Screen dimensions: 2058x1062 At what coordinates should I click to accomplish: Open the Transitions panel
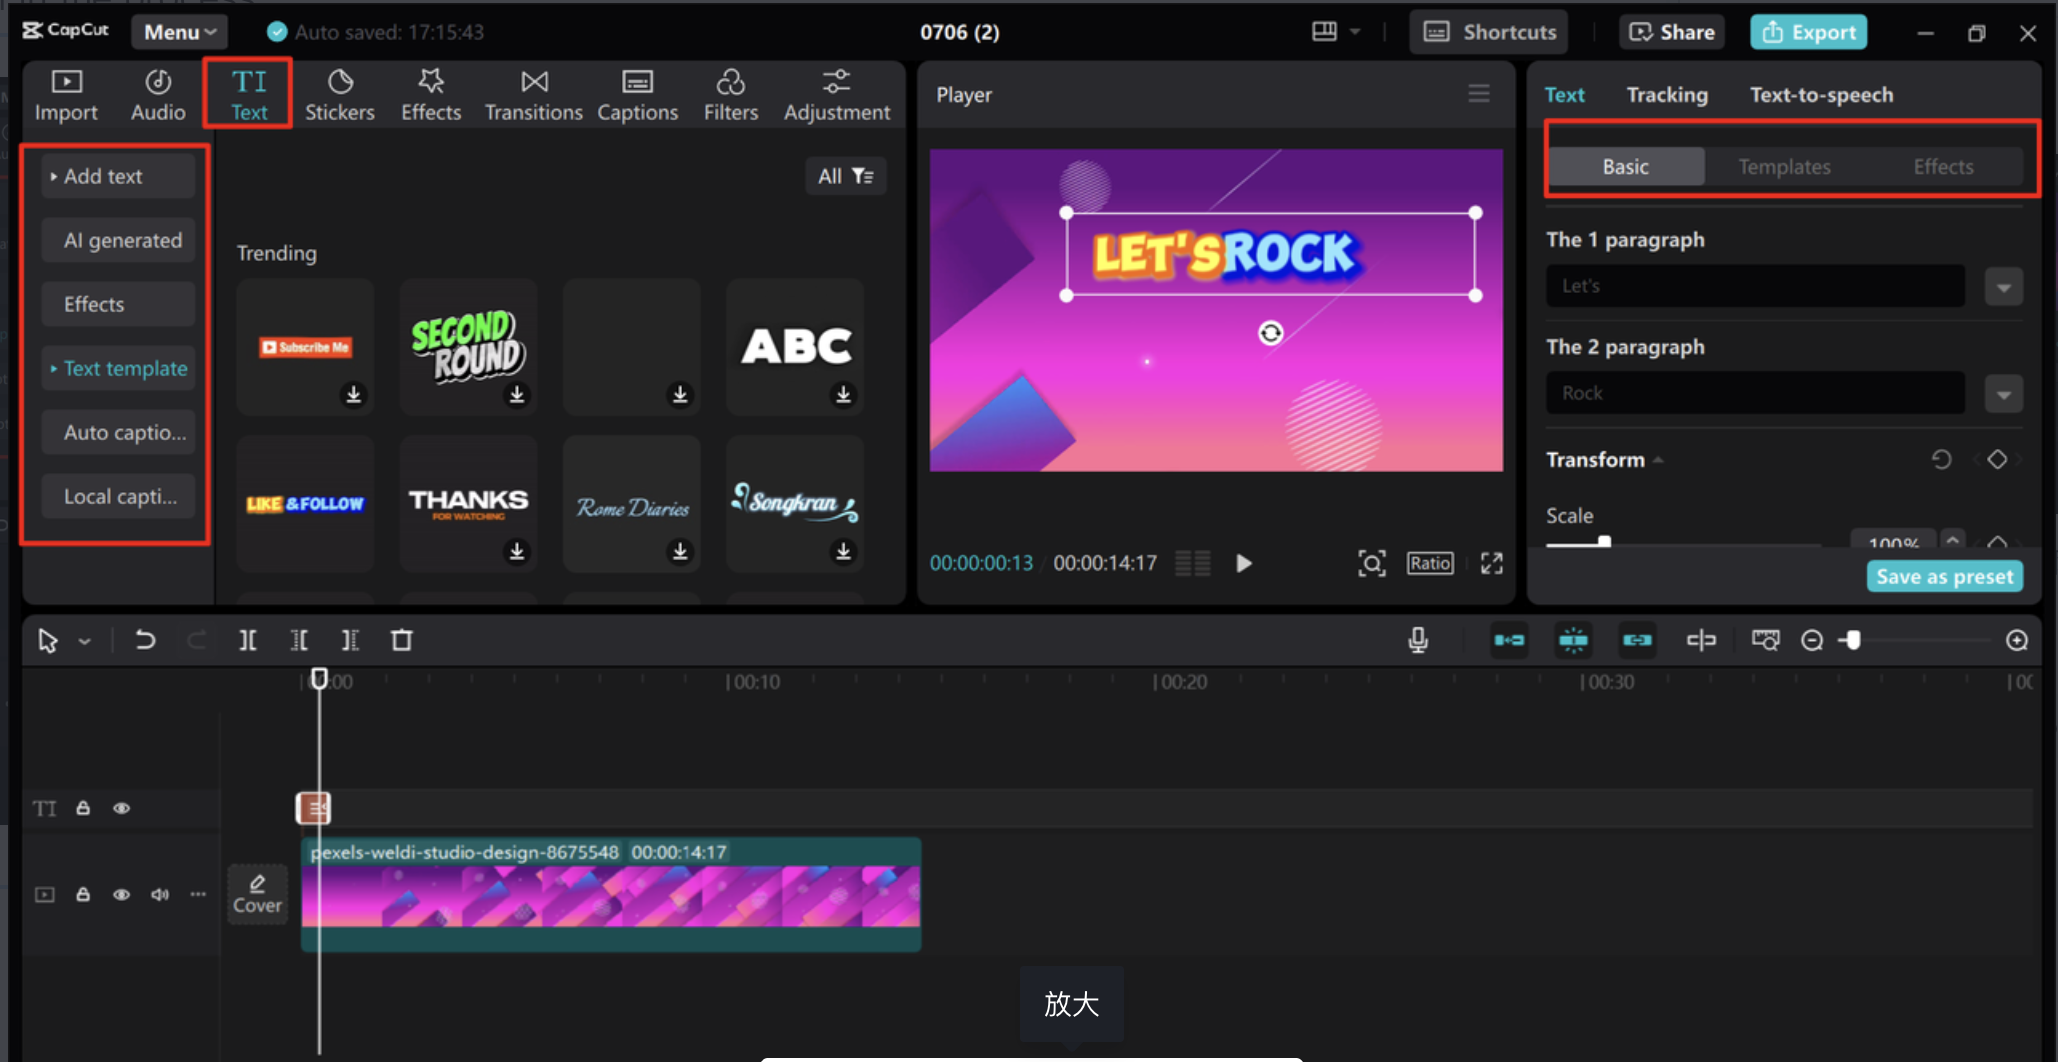coord(533,94)
